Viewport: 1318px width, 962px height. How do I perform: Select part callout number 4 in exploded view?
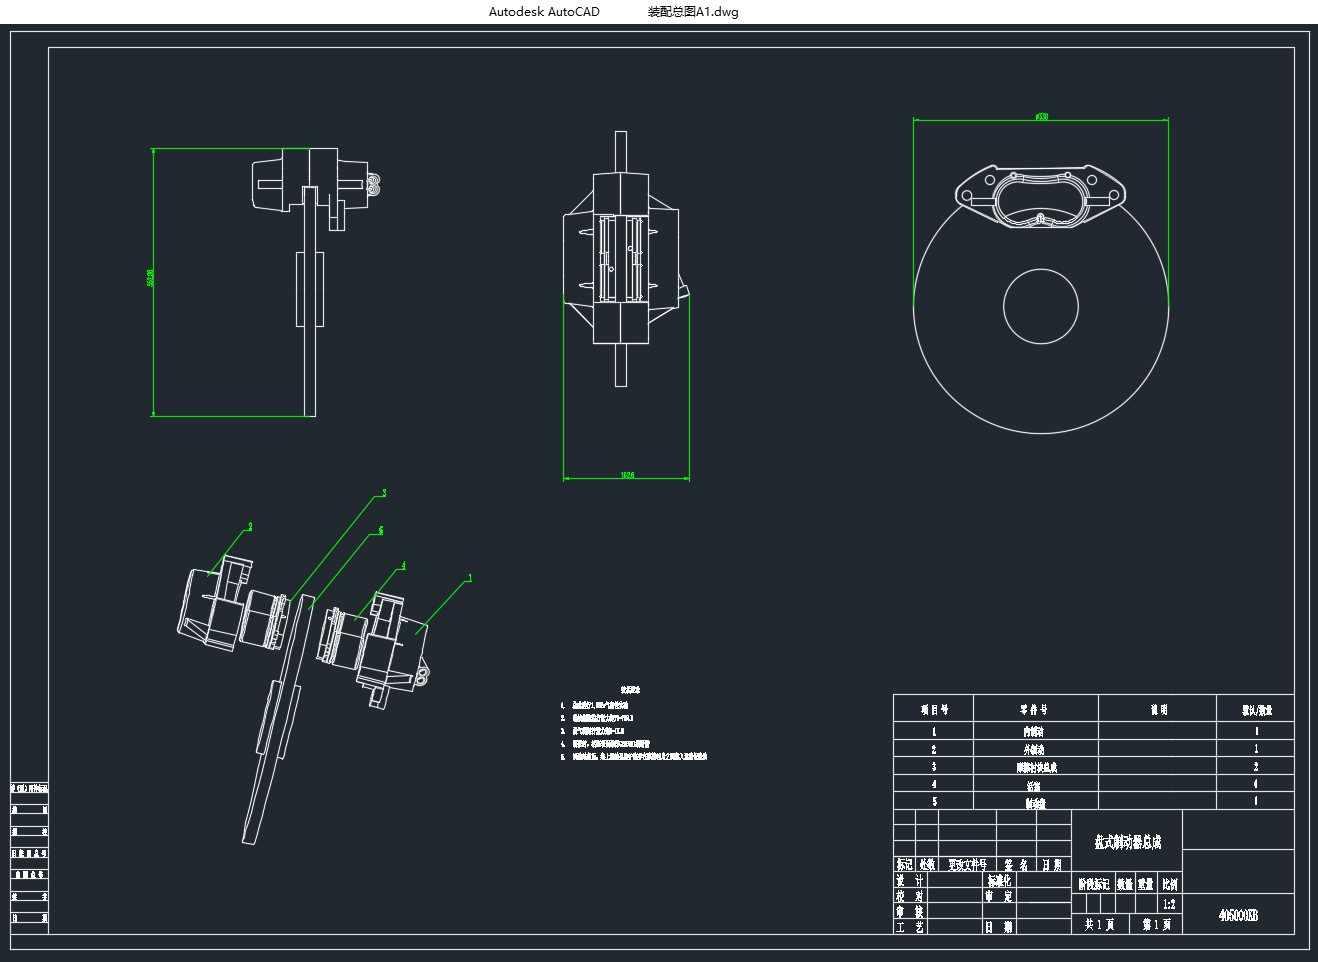click(404, 566)
